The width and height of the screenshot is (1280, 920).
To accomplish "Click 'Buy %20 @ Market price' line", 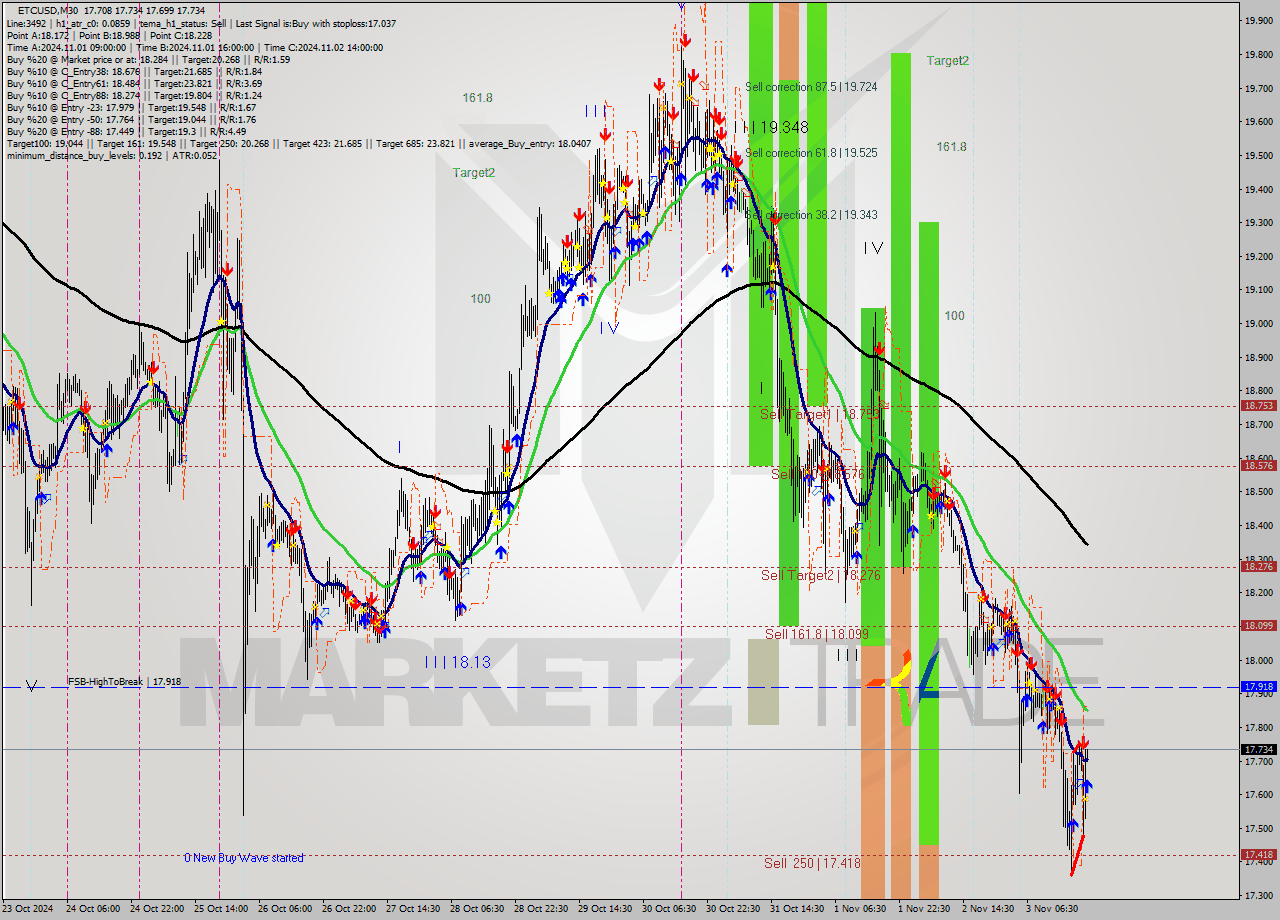I will 148,59.
